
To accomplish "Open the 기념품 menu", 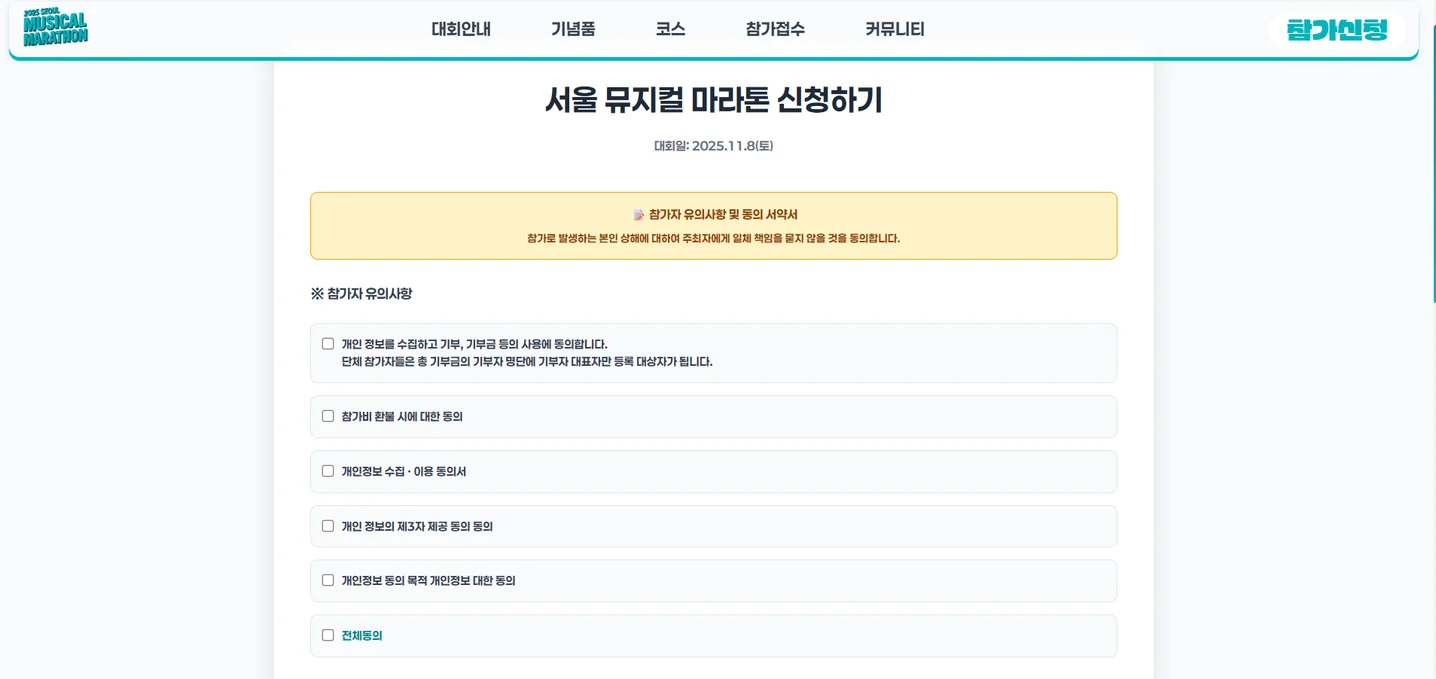I will [572, 29].
